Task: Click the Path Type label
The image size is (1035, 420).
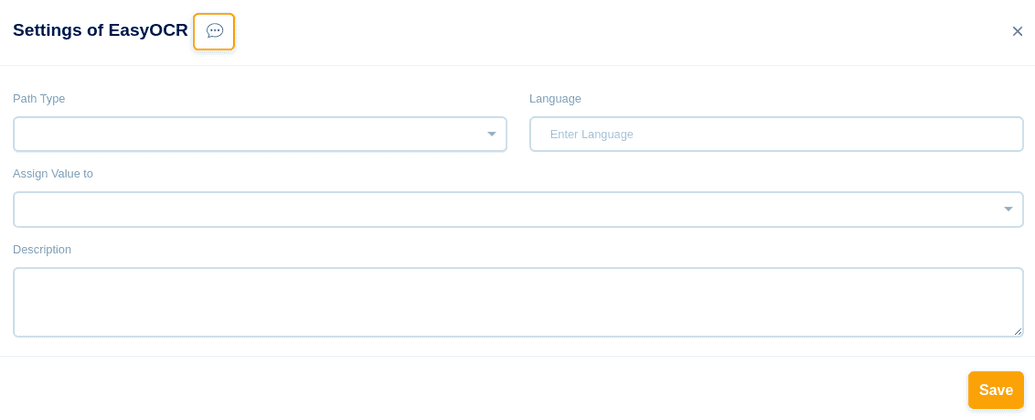Action: pyautogui.click(x=39, y=99)
